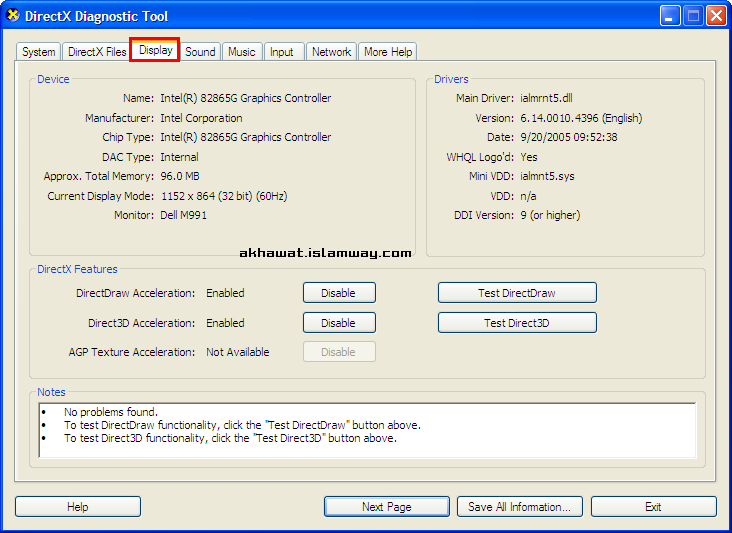
Task: Click the 'Drivers' group label
Action: (x=451, y=79)
